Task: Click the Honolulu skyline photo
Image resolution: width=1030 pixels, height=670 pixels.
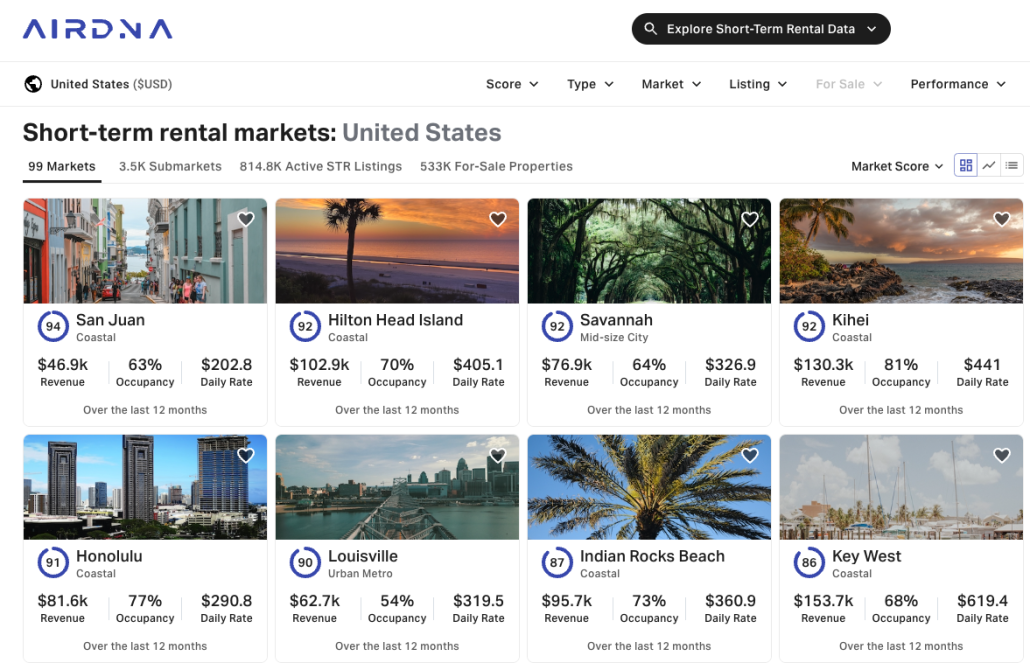Action: (145, 487)
